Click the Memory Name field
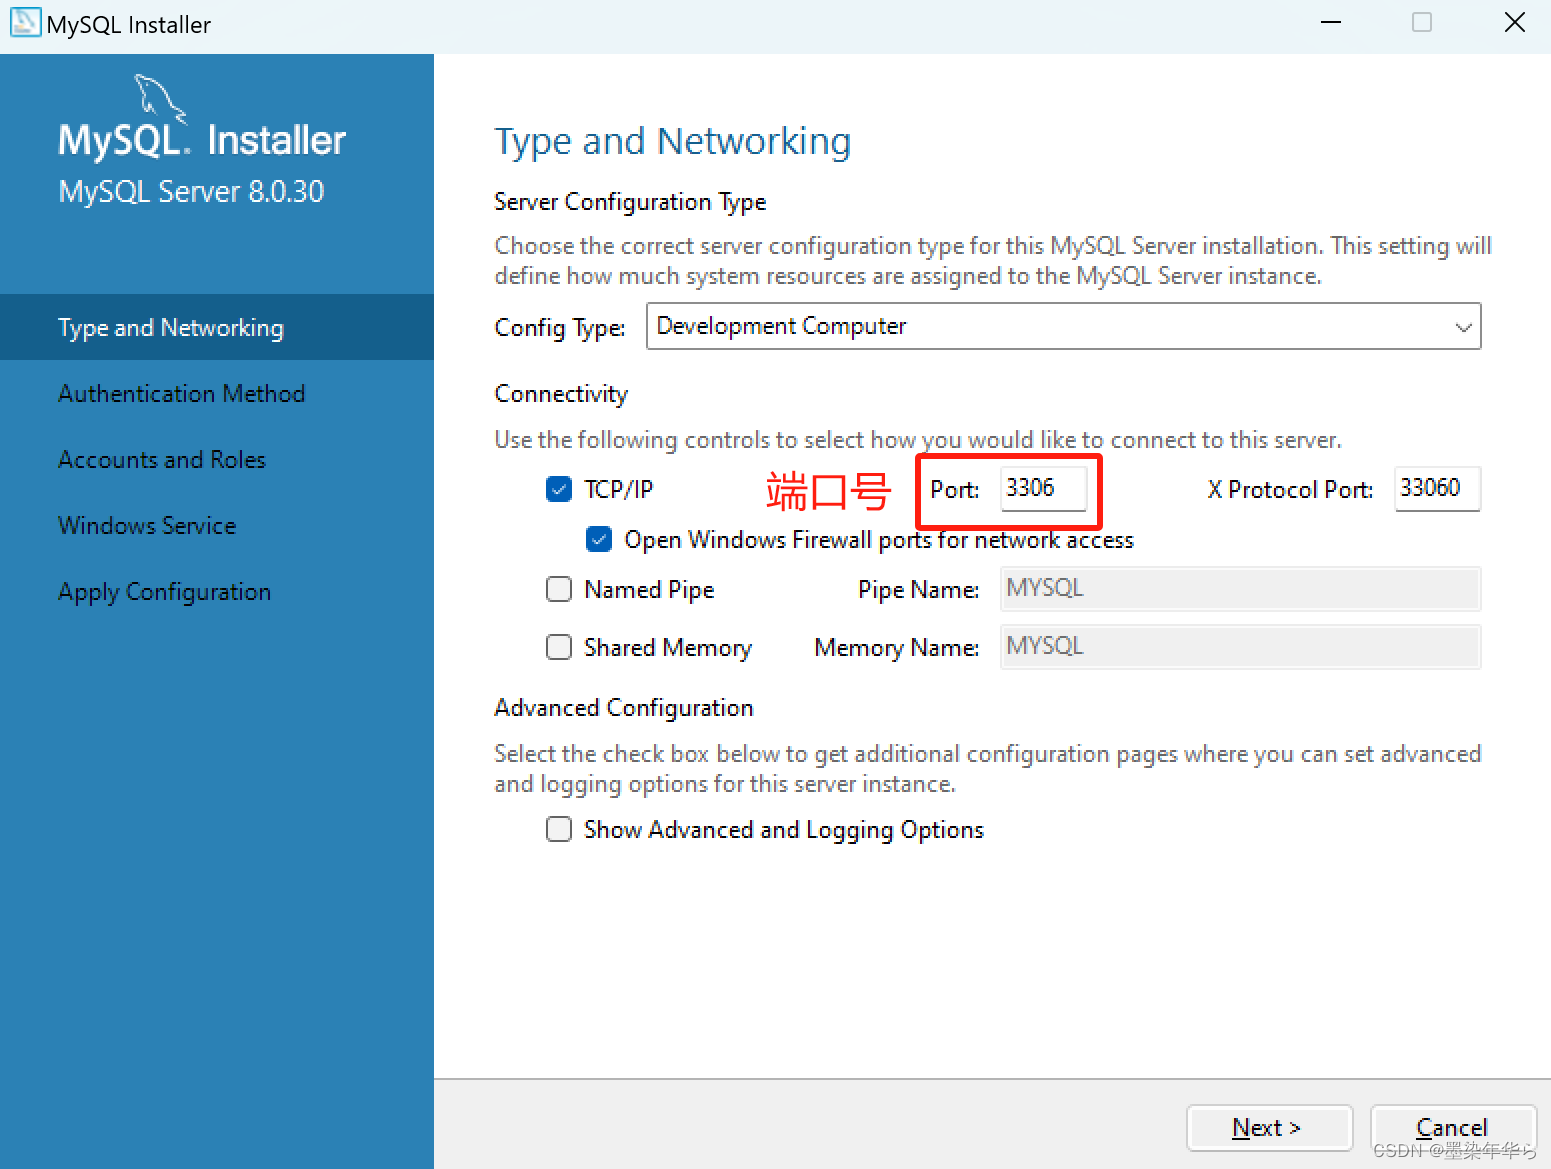The height and width of the screenshot is (1169, 1551). pos(1240,646)
